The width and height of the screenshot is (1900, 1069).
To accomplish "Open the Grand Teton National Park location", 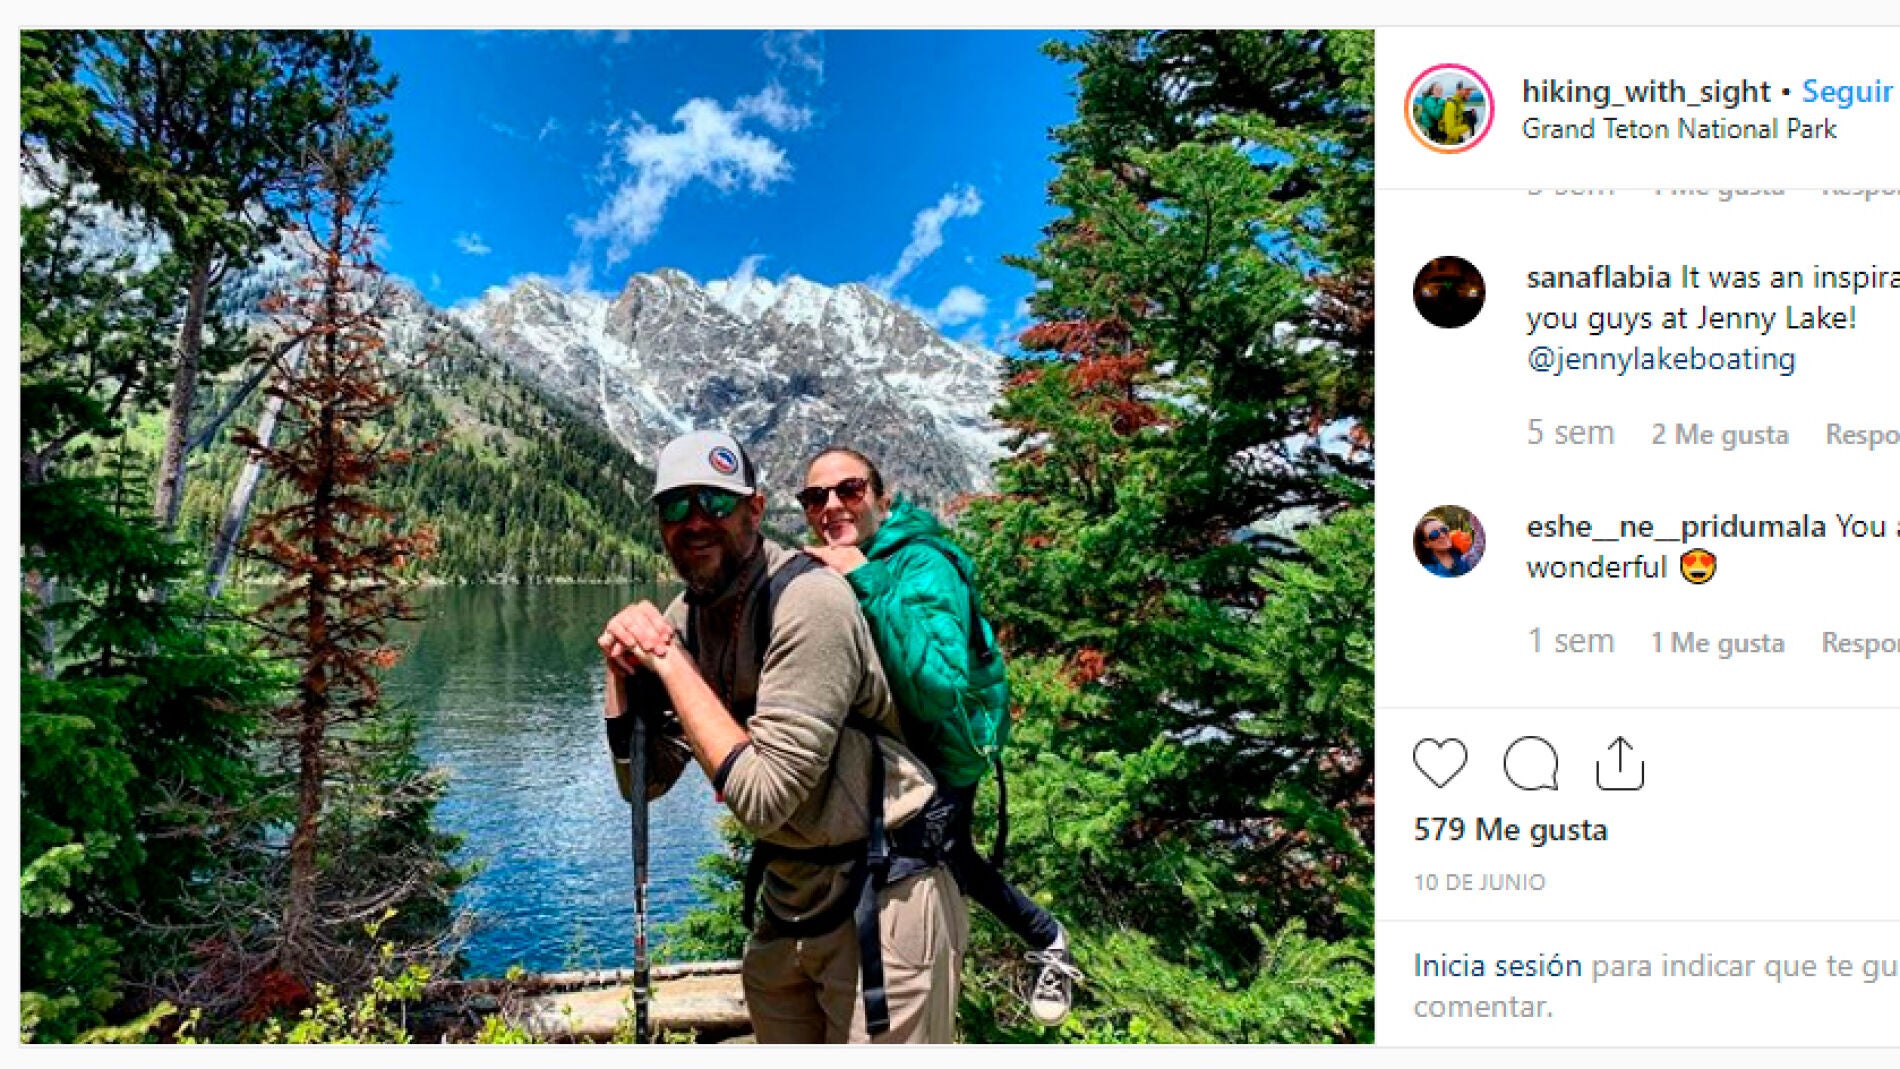I will point(1679,129).
